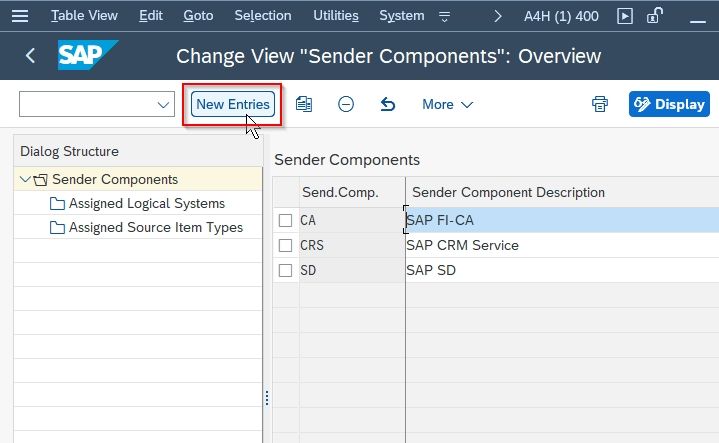Click the Send.Comp. column header
719x443 pixels.
352,192
